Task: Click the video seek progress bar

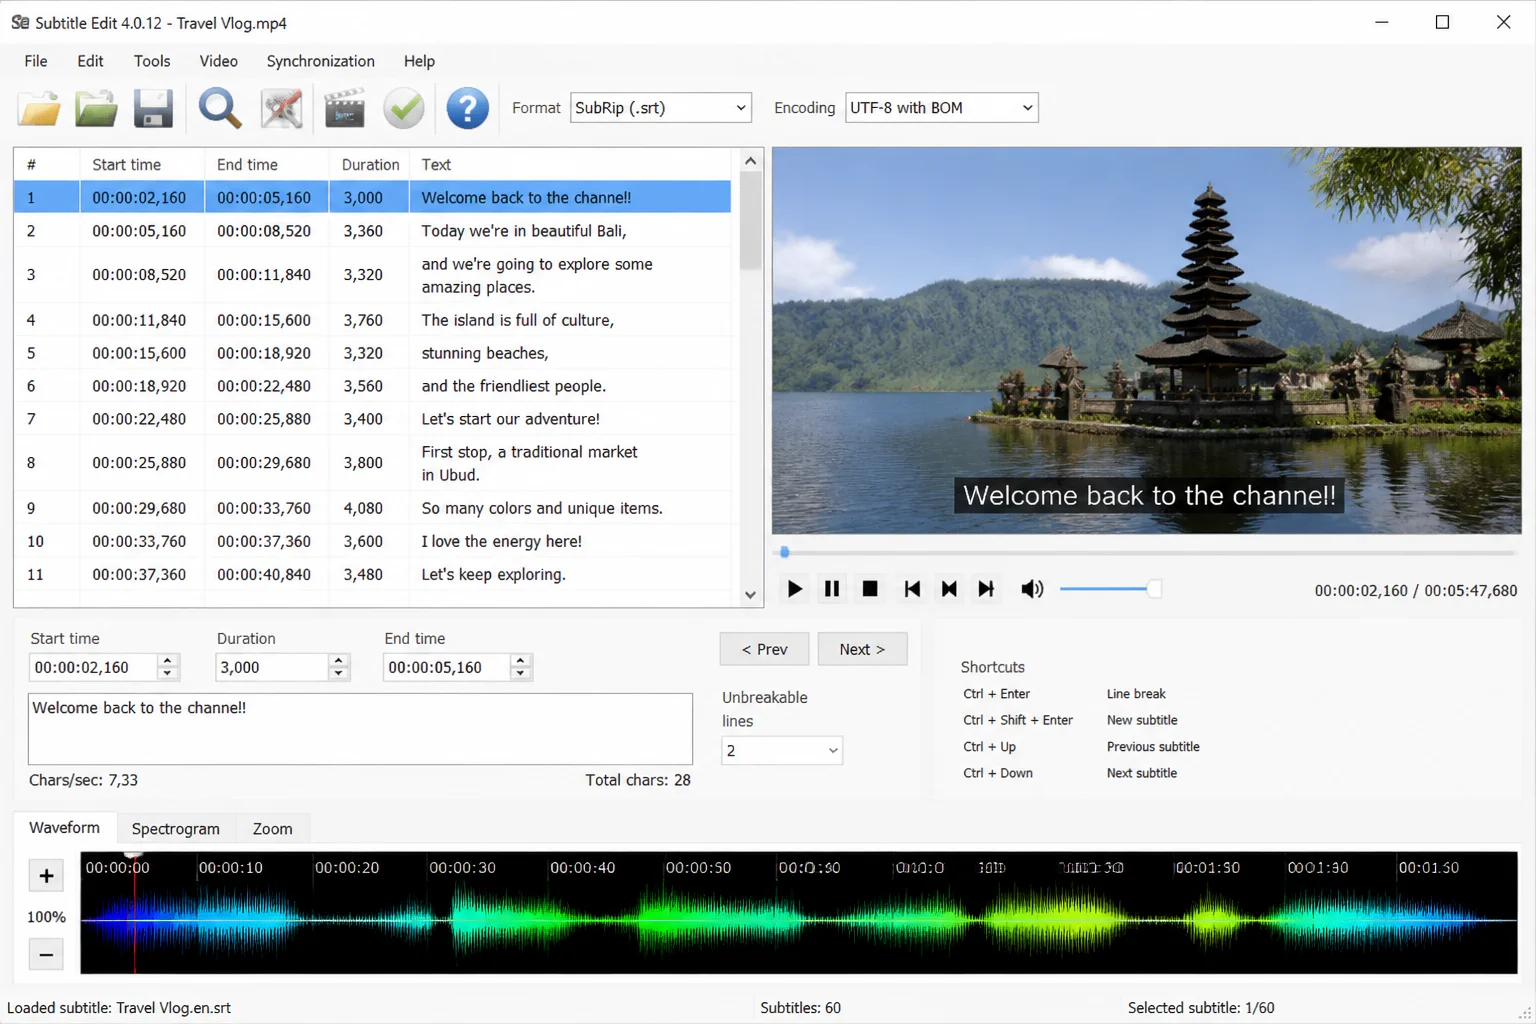Action: click(x=1147, y=552)
